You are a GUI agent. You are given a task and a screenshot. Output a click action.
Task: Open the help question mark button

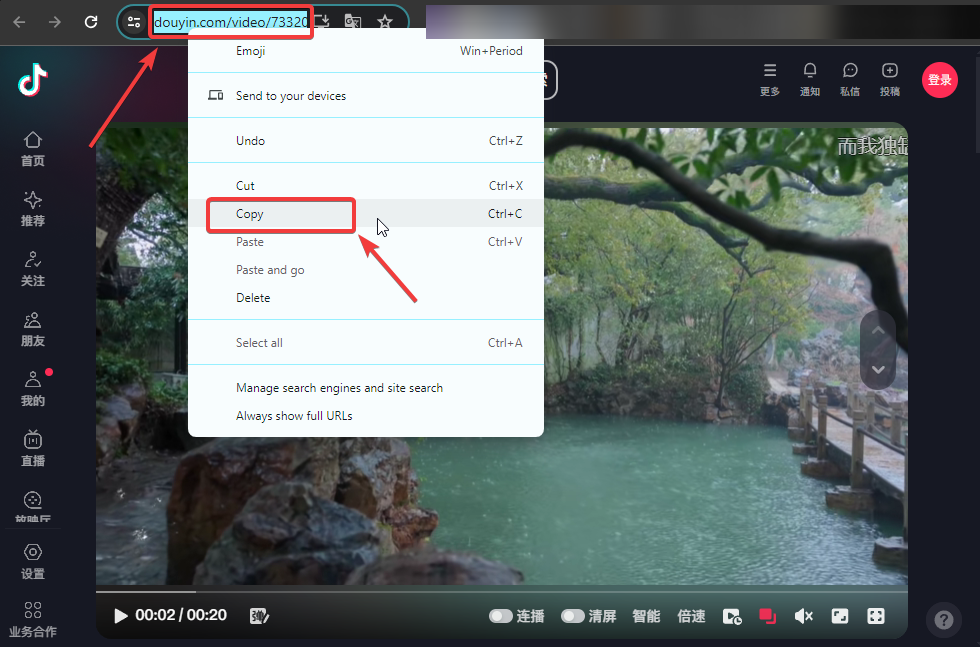[944, 620]
